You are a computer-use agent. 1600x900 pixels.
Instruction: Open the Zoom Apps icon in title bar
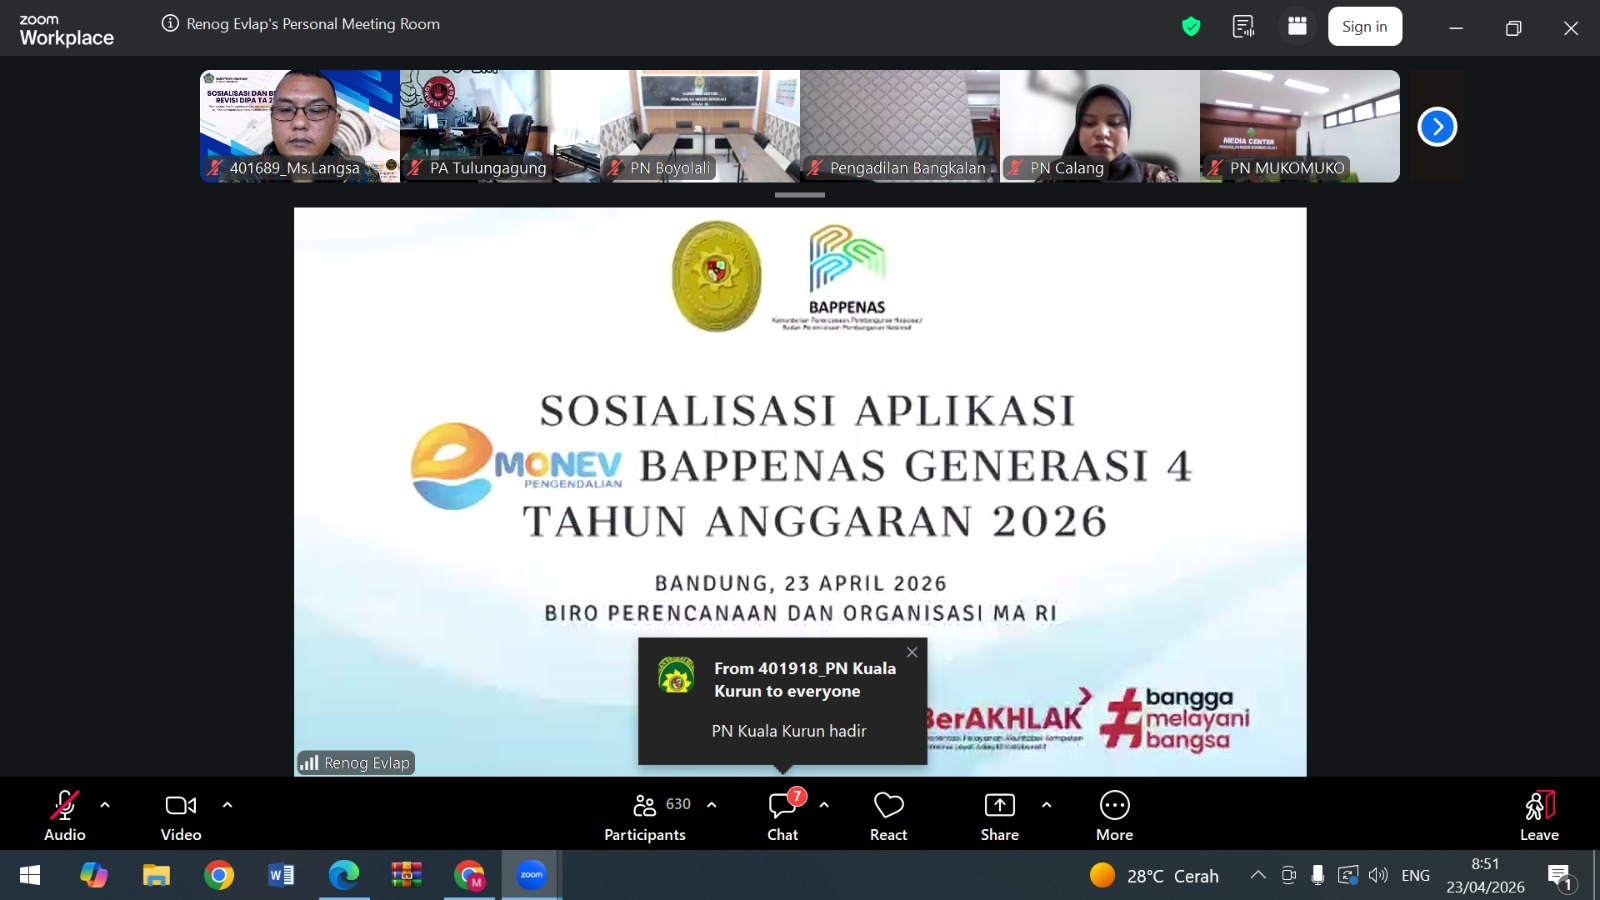pos(1297,26)
